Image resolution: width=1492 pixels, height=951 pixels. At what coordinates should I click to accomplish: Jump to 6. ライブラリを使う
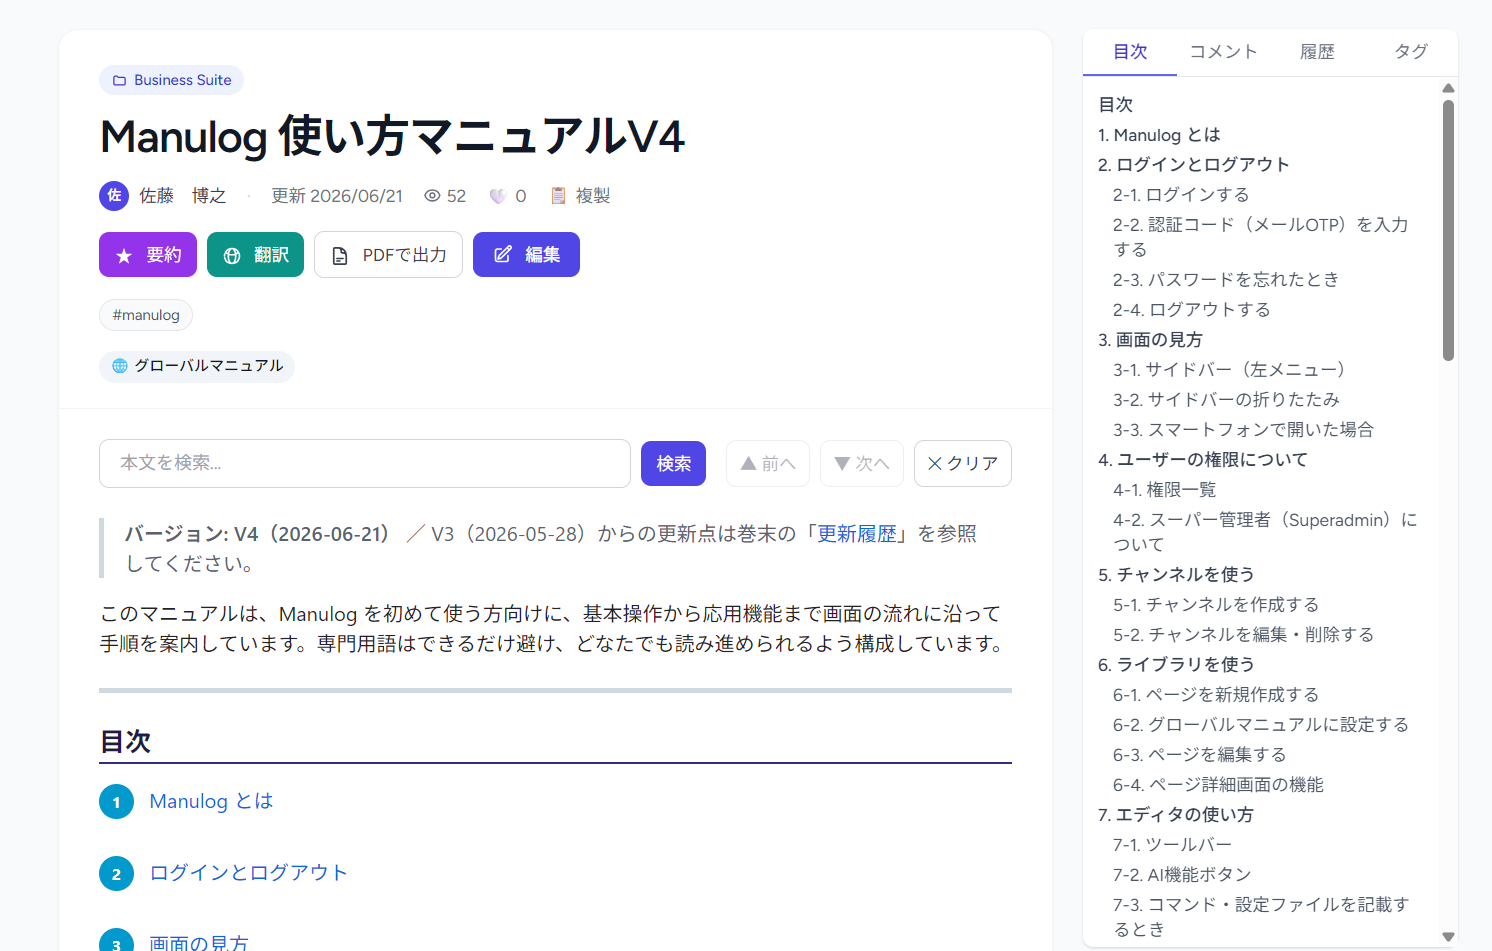coord(1176,665)
